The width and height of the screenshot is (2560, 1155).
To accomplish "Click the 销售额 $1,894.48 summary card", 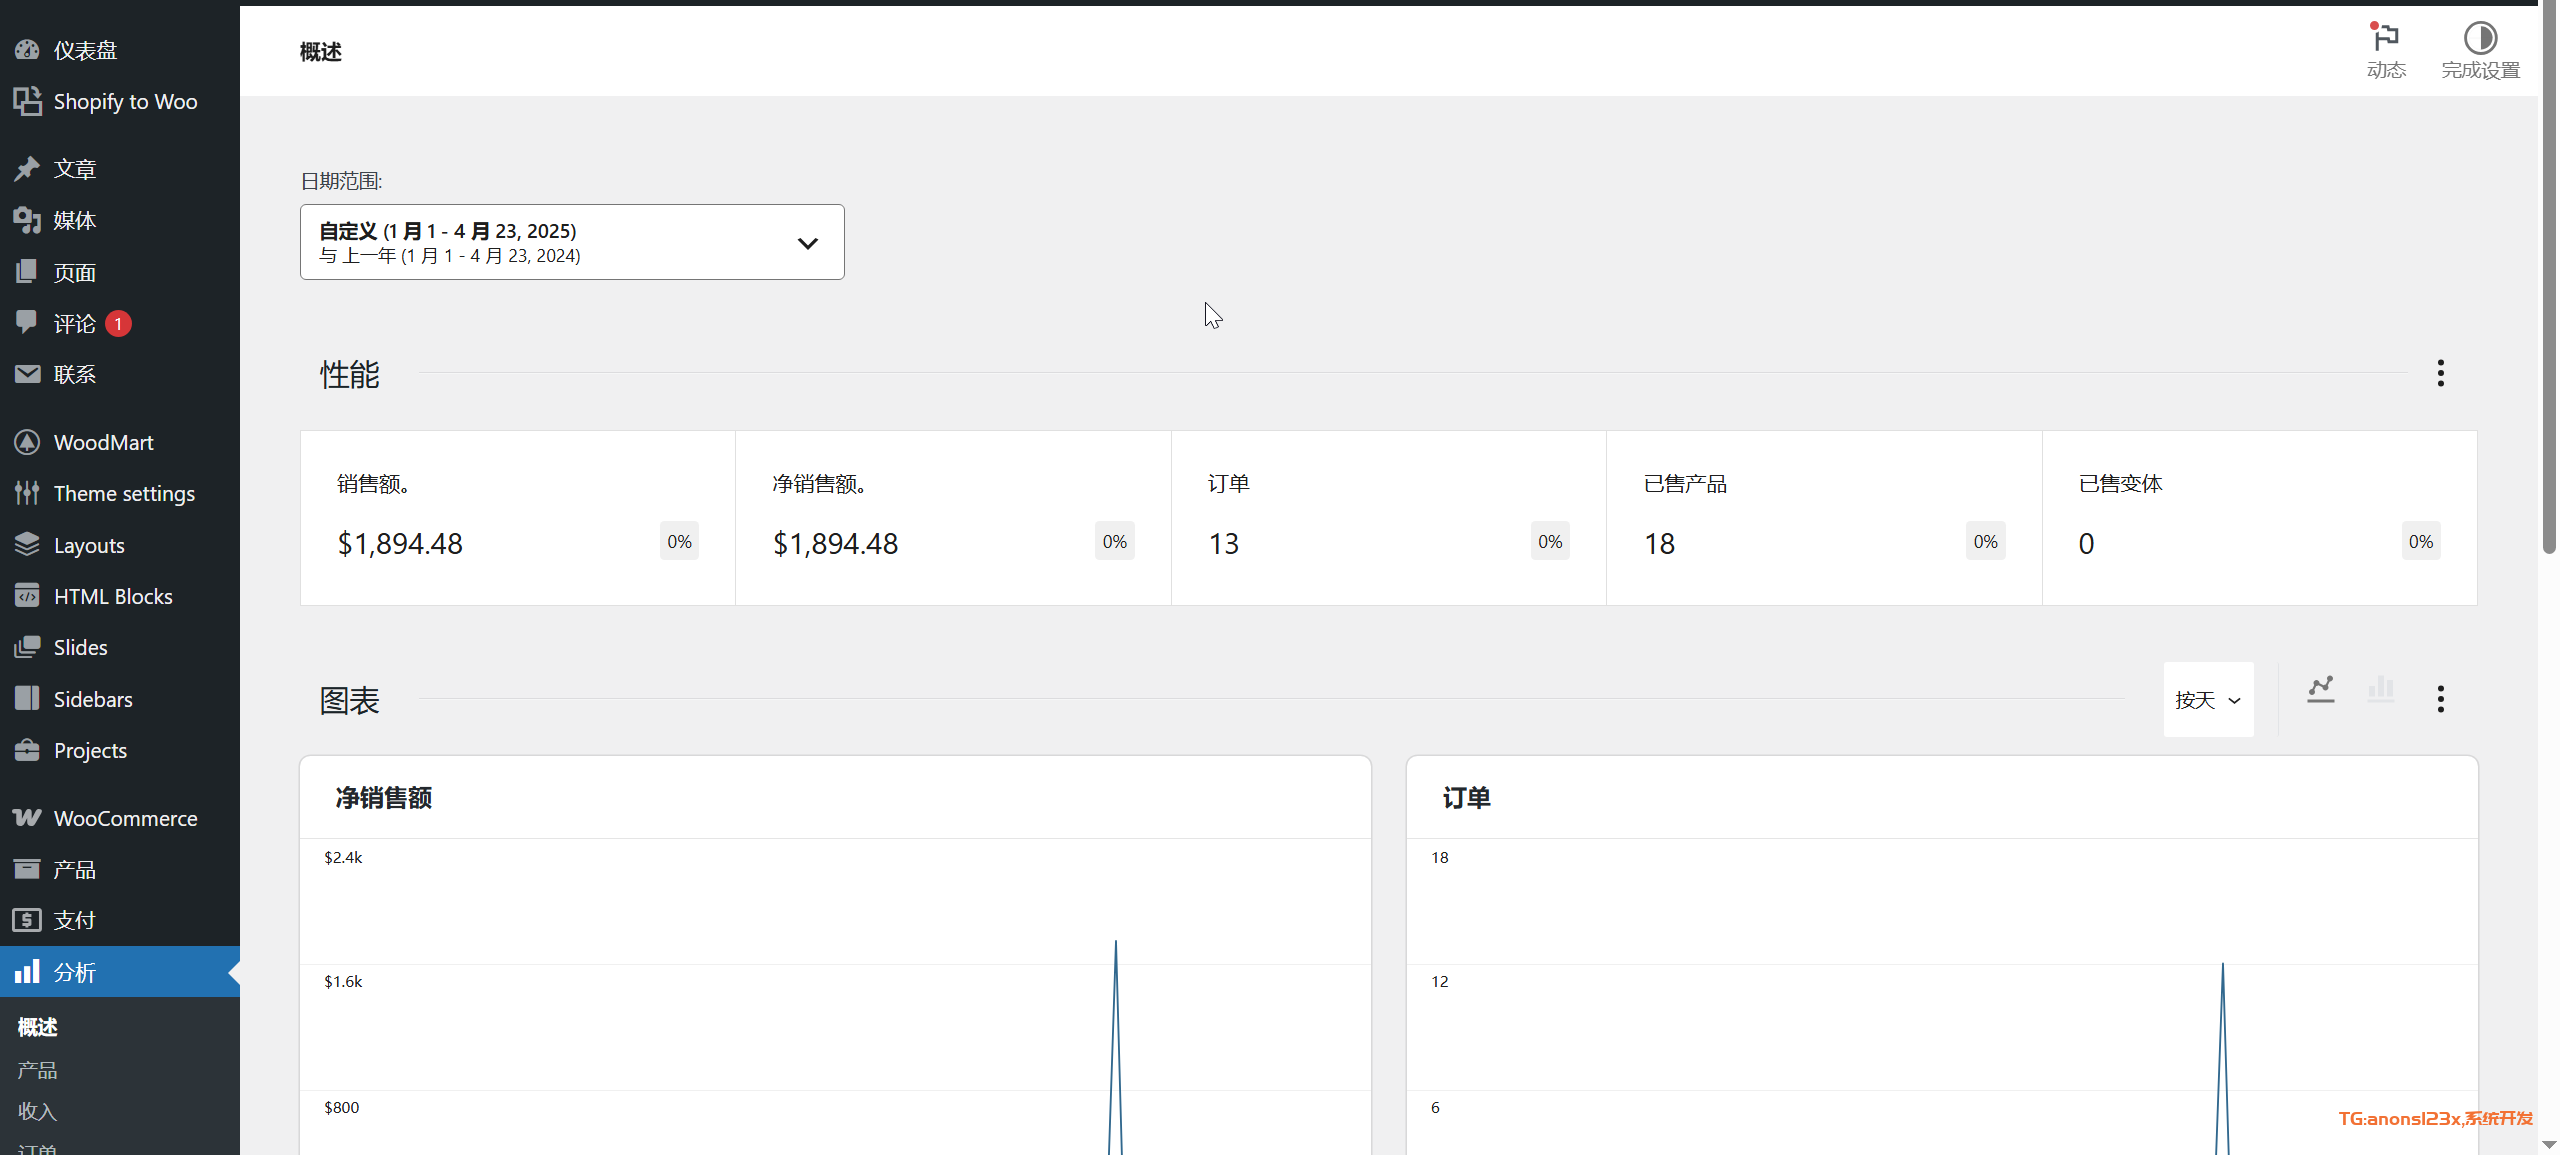I will (518, 518).
